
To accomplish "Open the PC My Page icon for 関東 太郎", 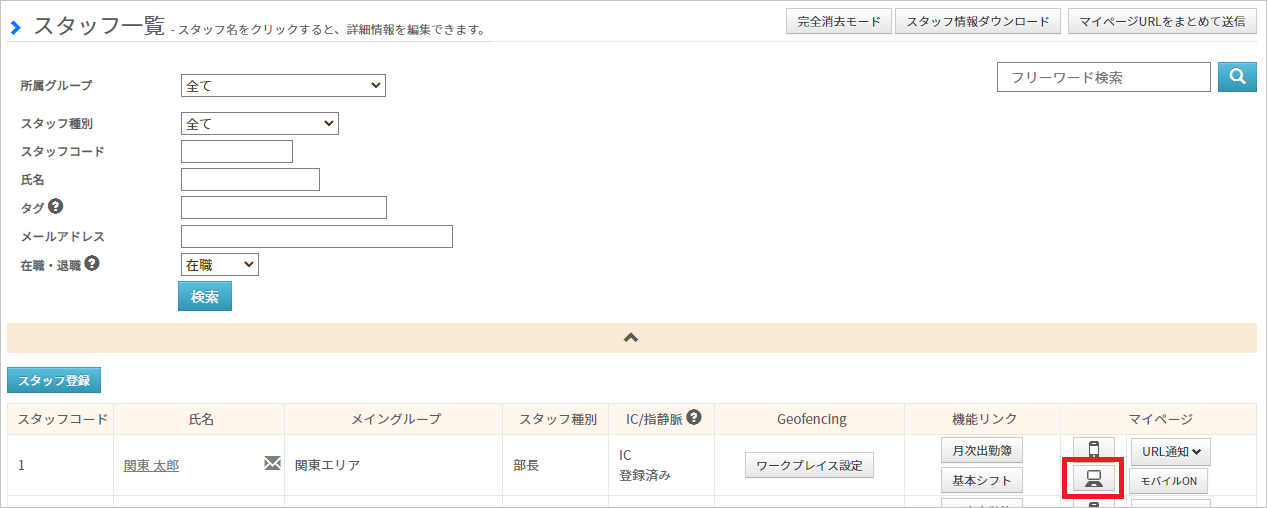I will point(1094,480).
